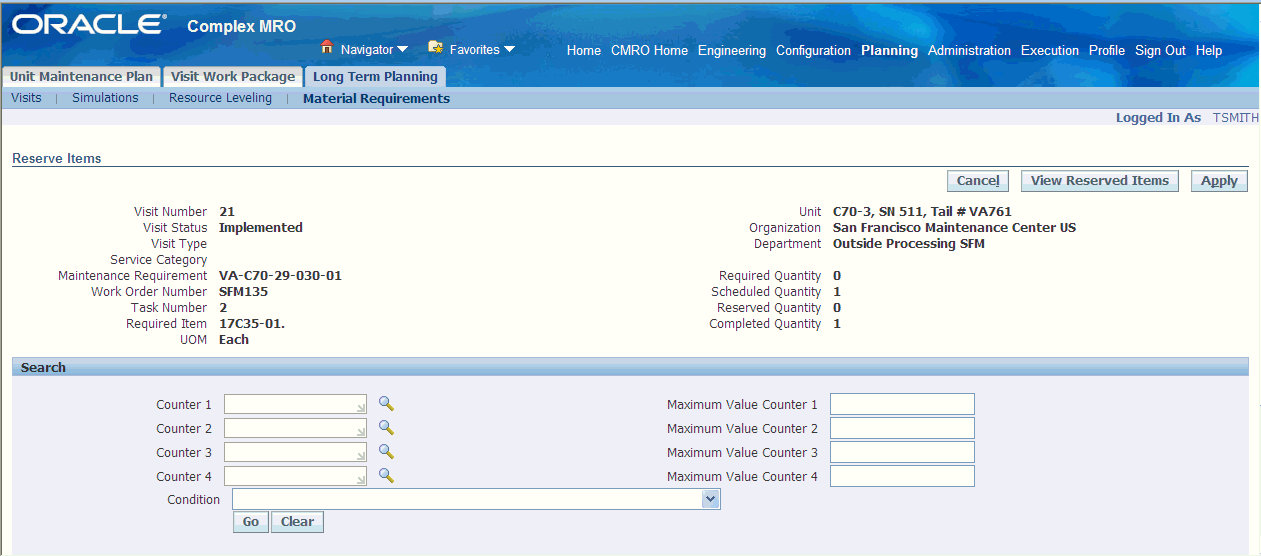Click the Department value Outside Processing SFM
The width and height of the screenshot is (1261, 556).
(x=908, y=244)
